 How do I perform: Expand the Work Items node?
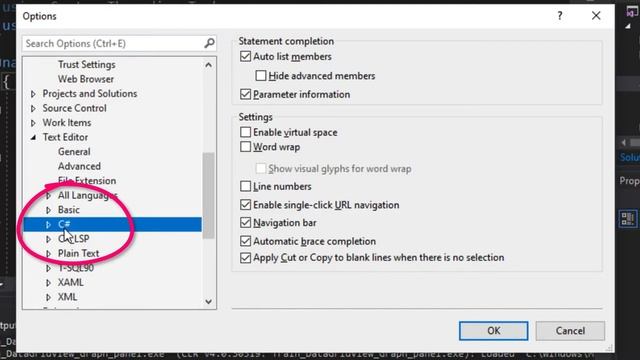33,123
